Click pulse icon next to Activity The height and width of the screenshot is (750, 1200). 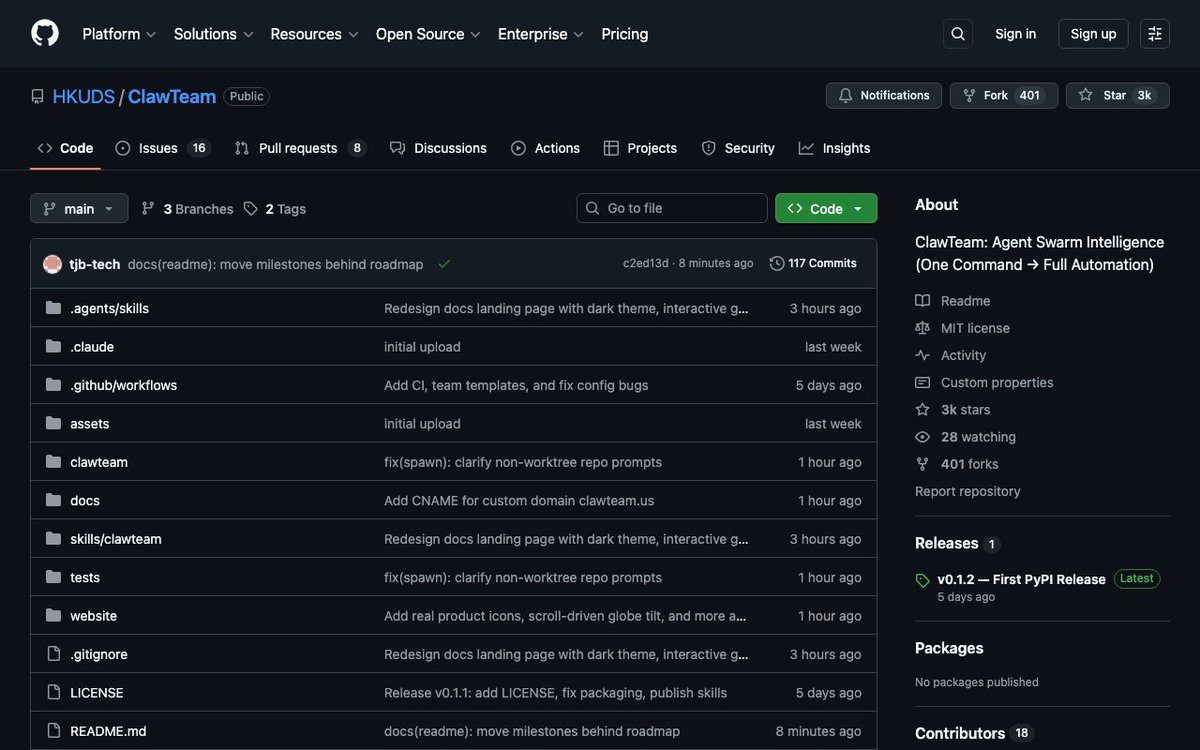(x=922, y=355)
